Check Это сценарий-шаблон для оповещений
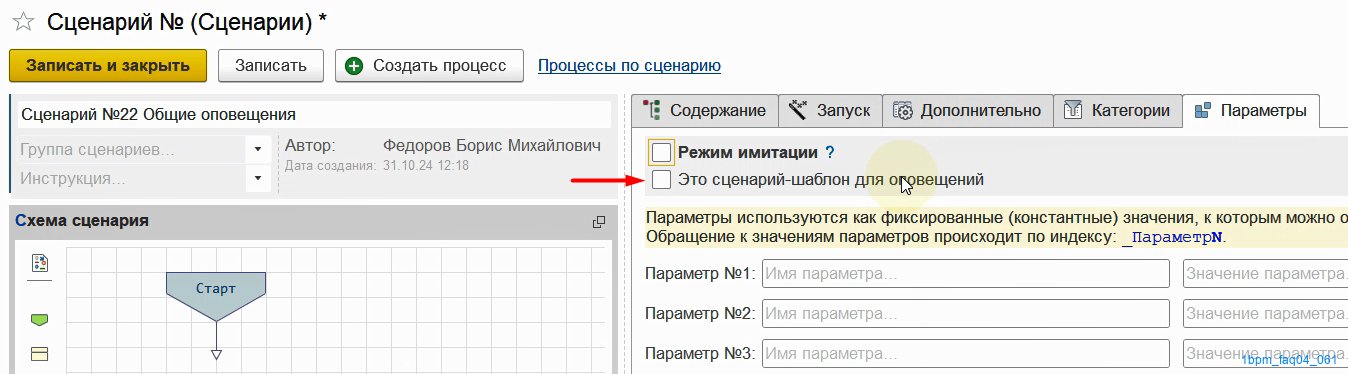1348x374 pixels. coord(661,180)
